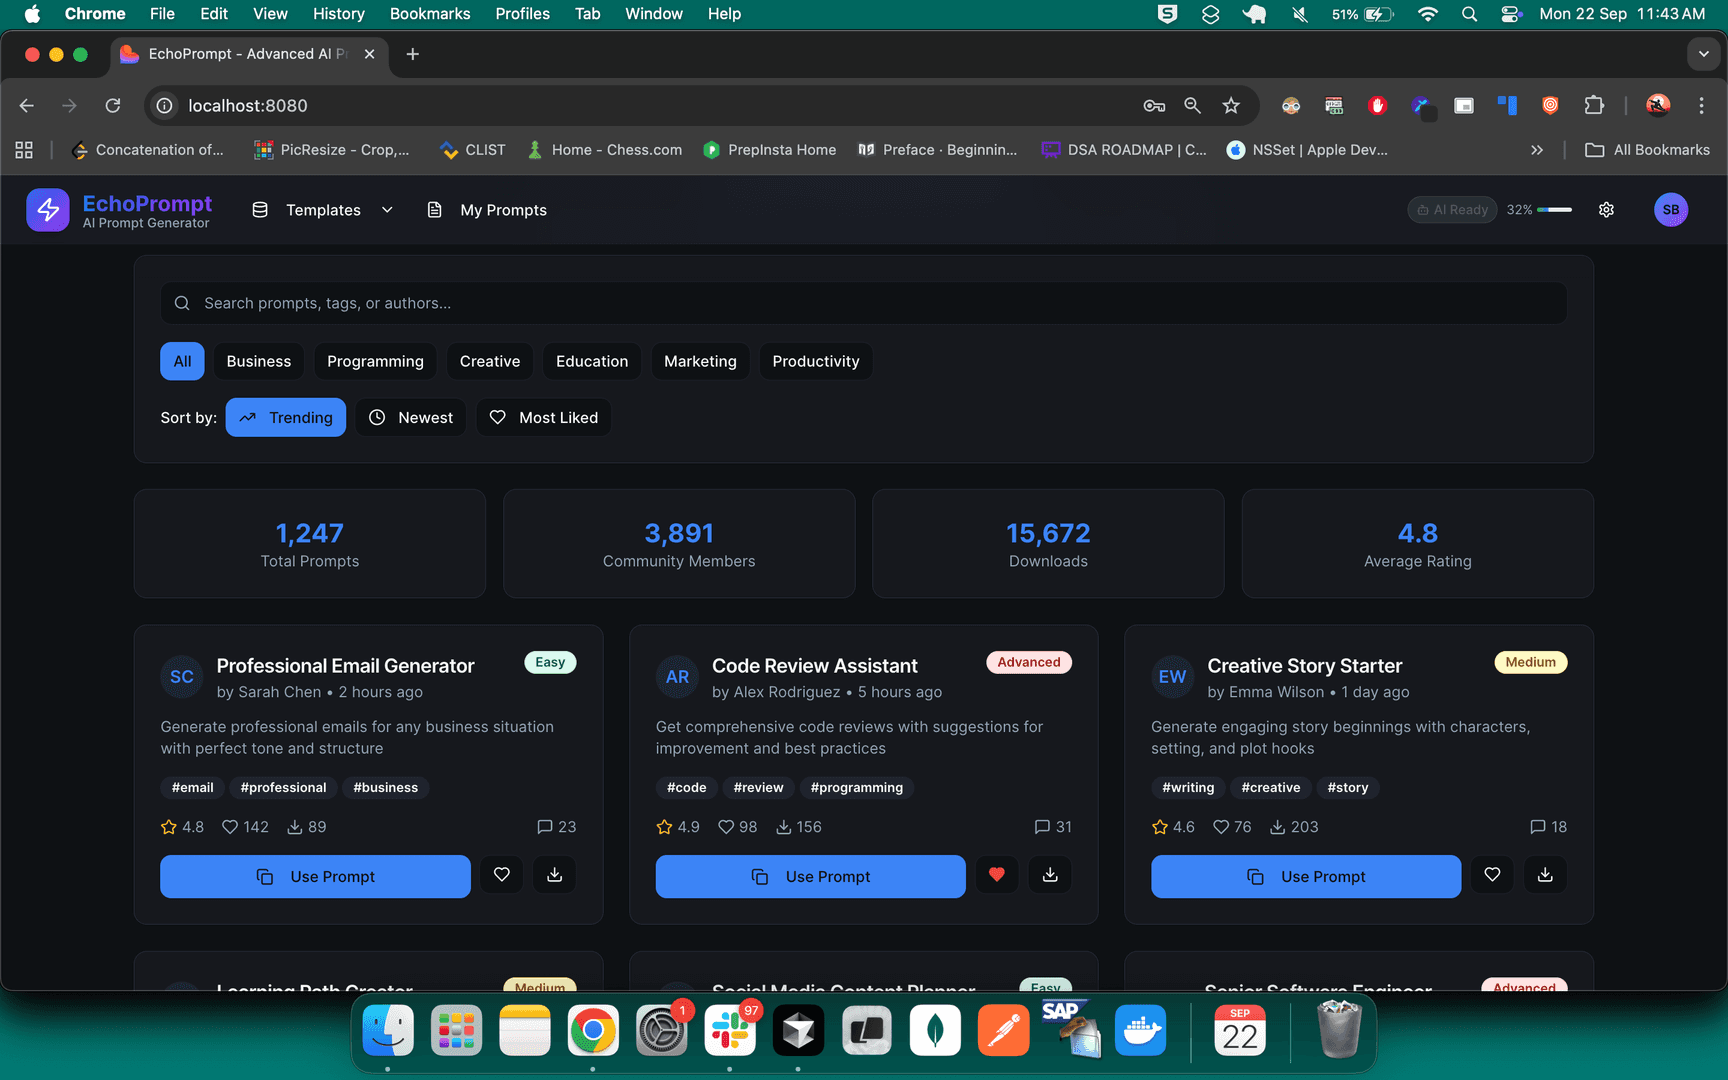
Task: Like the Professional Email Generator prompt
Action: coord(502,875)
